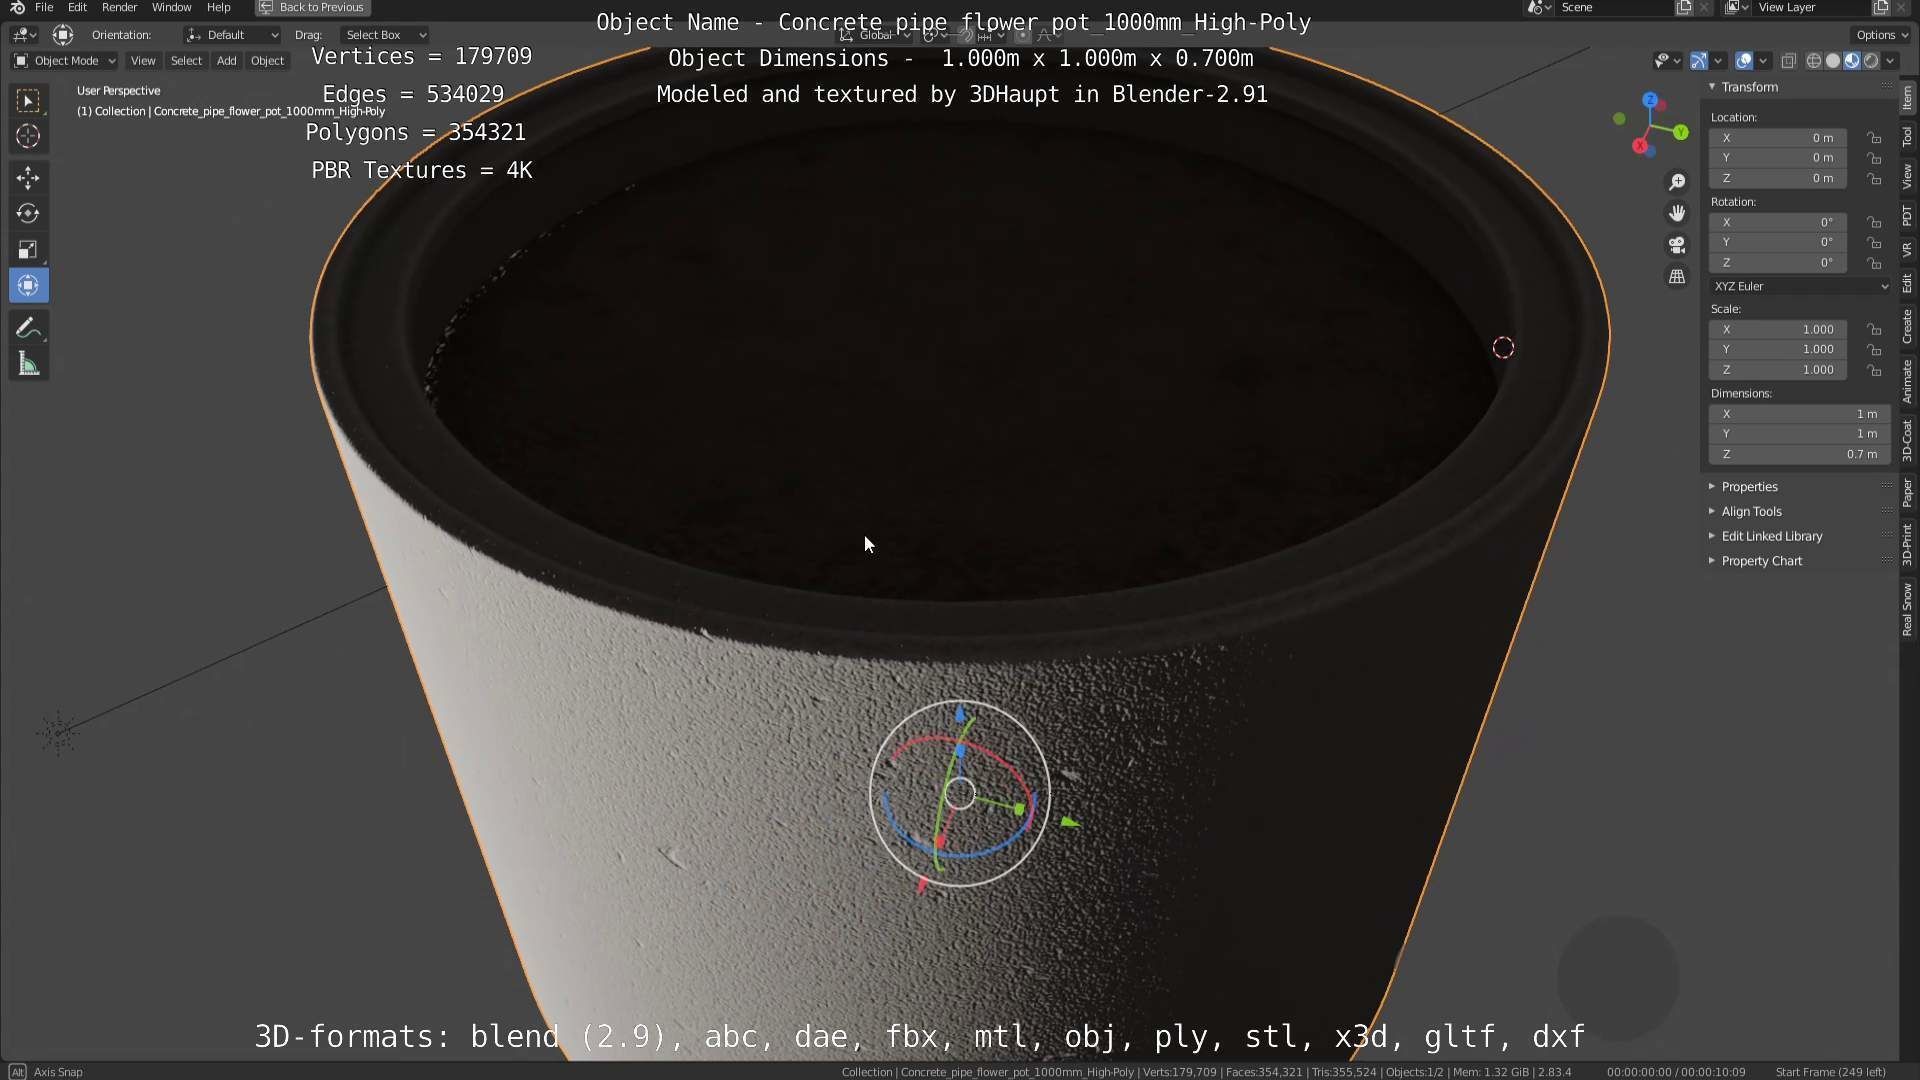The height and width of the screenshot is (1080, 1920).
Task: Toggle lock for Scale Z
Action: [x=1874, y=370]
